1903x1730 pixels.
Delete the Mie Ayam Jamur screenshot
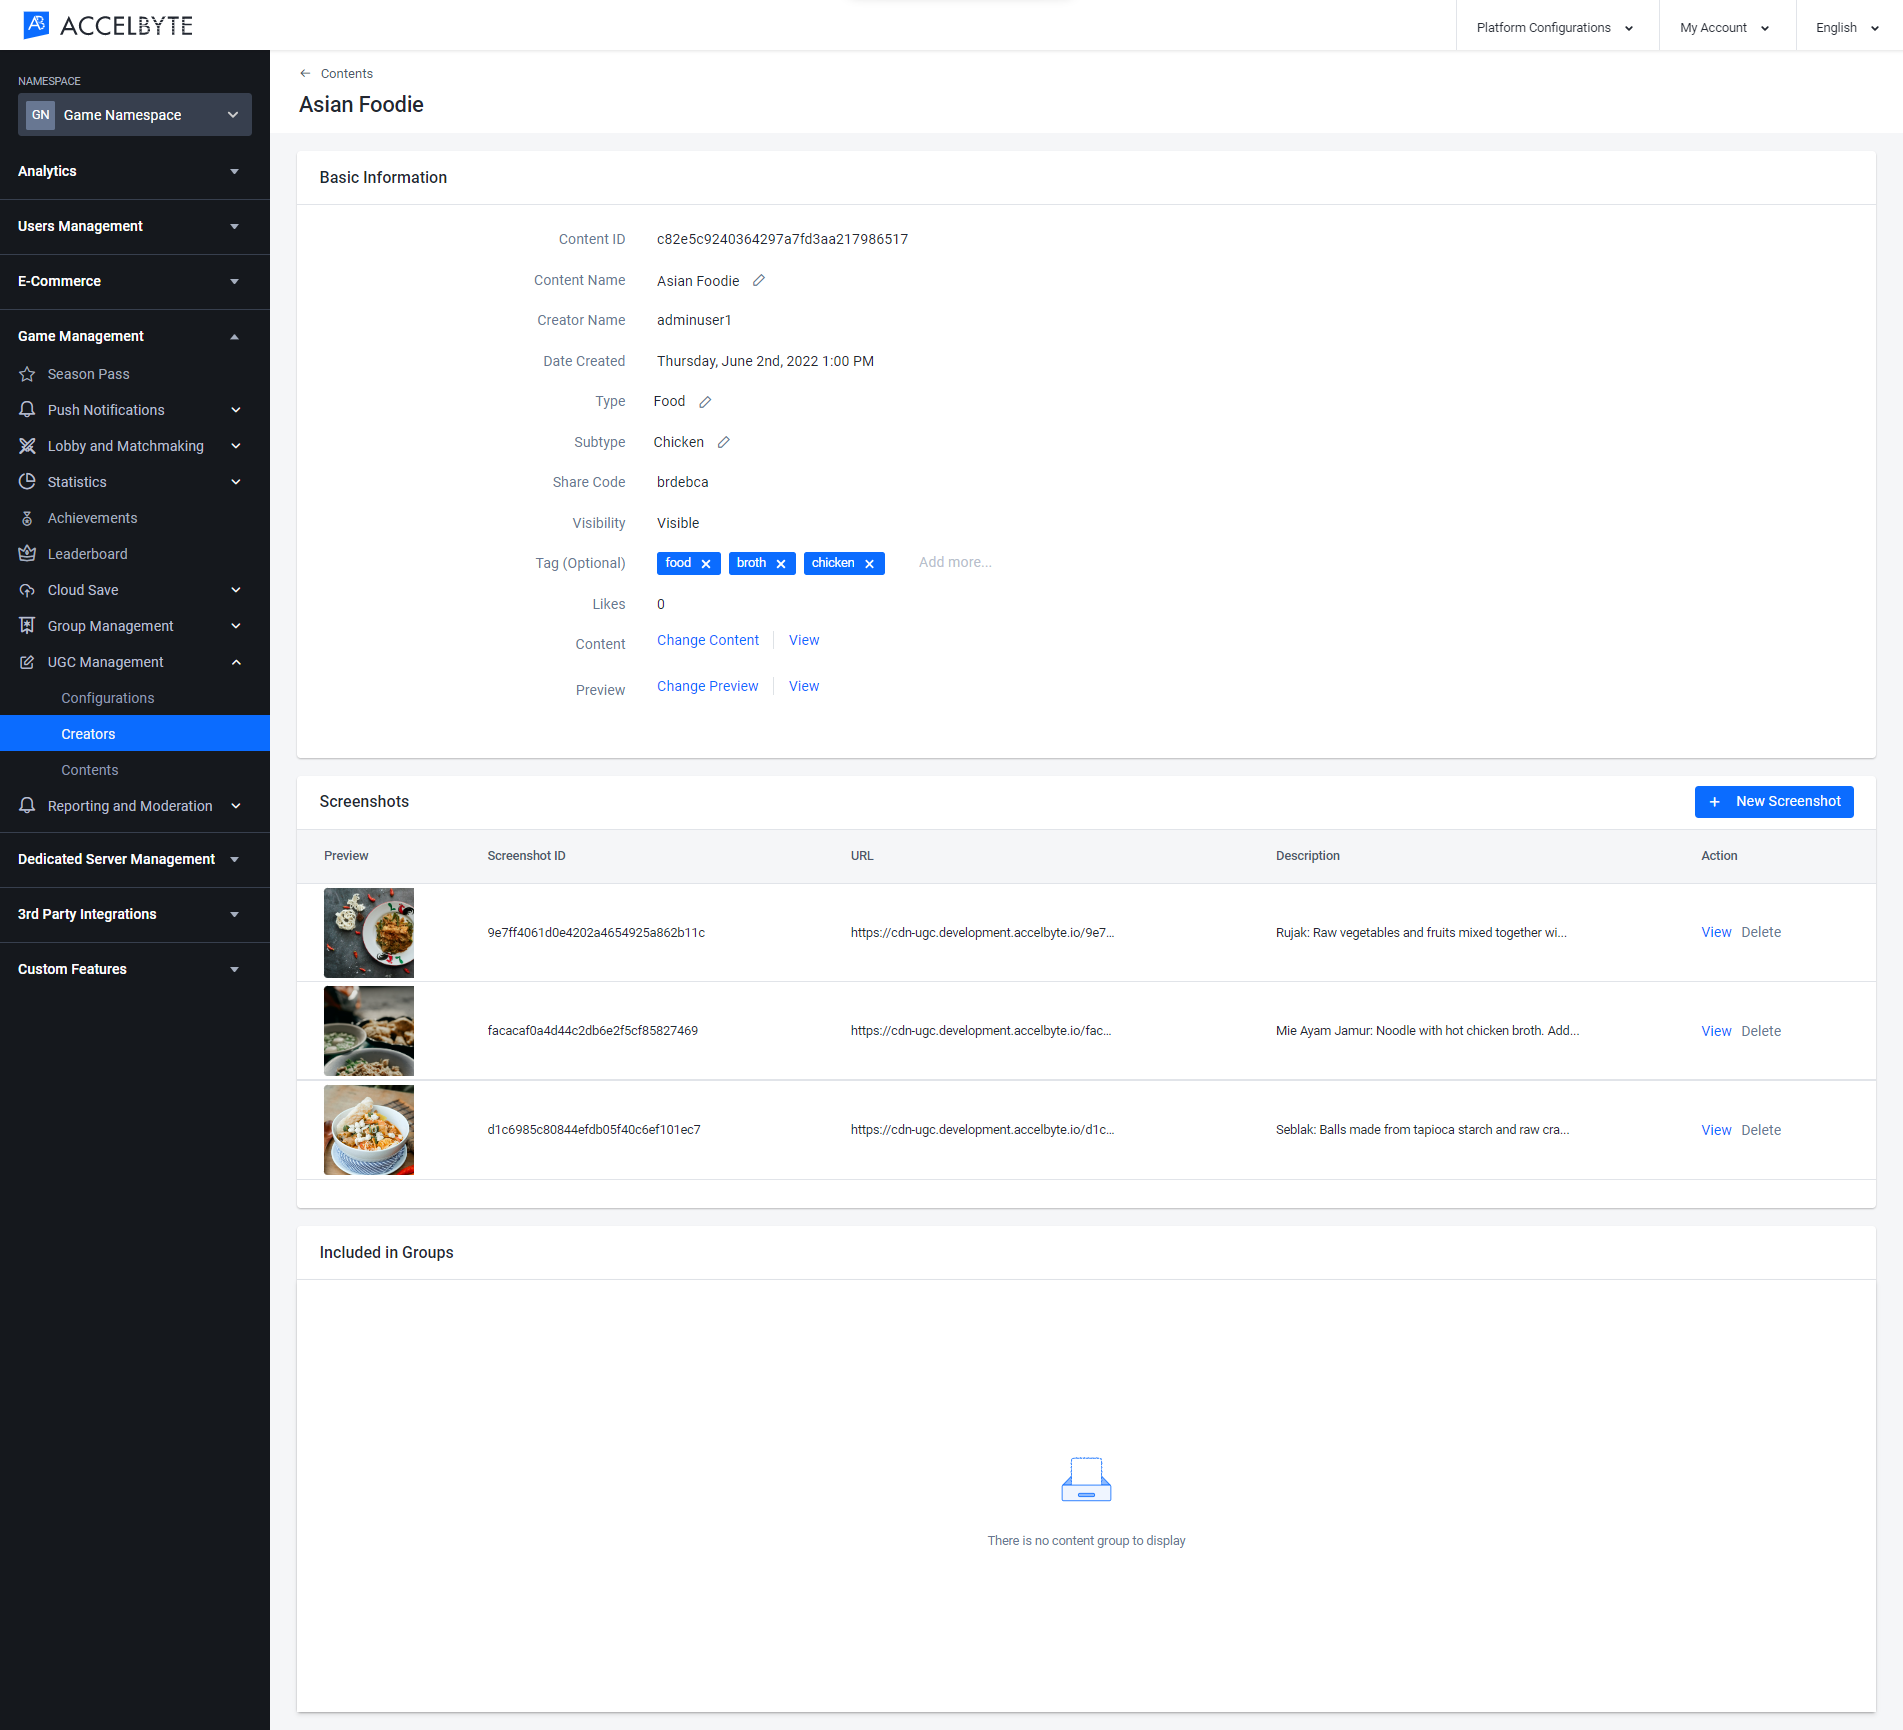[1761, 1031]
